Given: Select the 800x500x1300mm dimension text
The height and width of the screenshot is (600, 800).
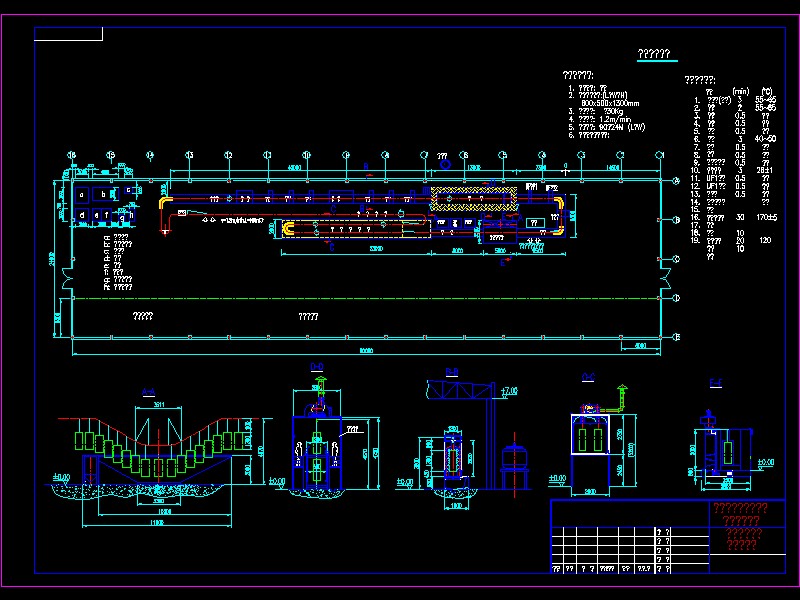Looking at the screenshot, I should (x=610, y=103).
